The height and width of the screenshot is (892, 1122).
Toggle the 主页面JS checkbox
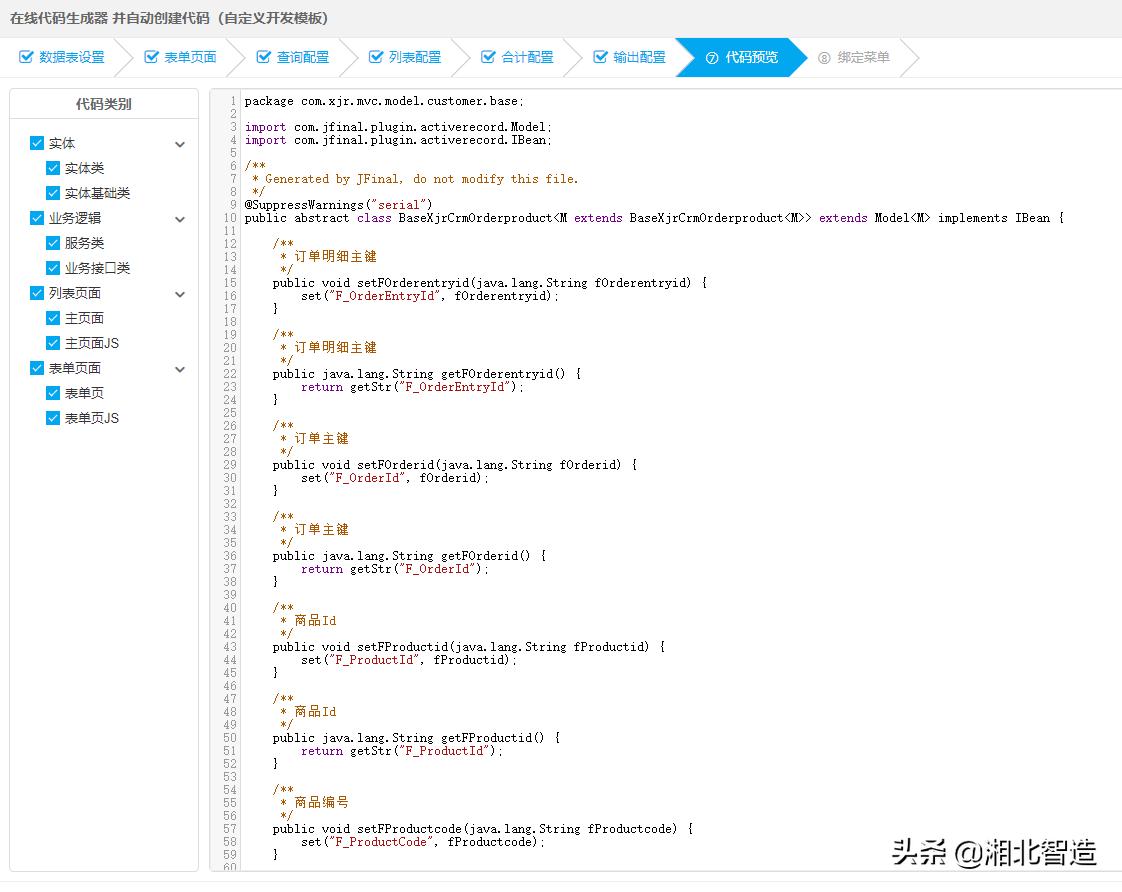click(53, 343)
